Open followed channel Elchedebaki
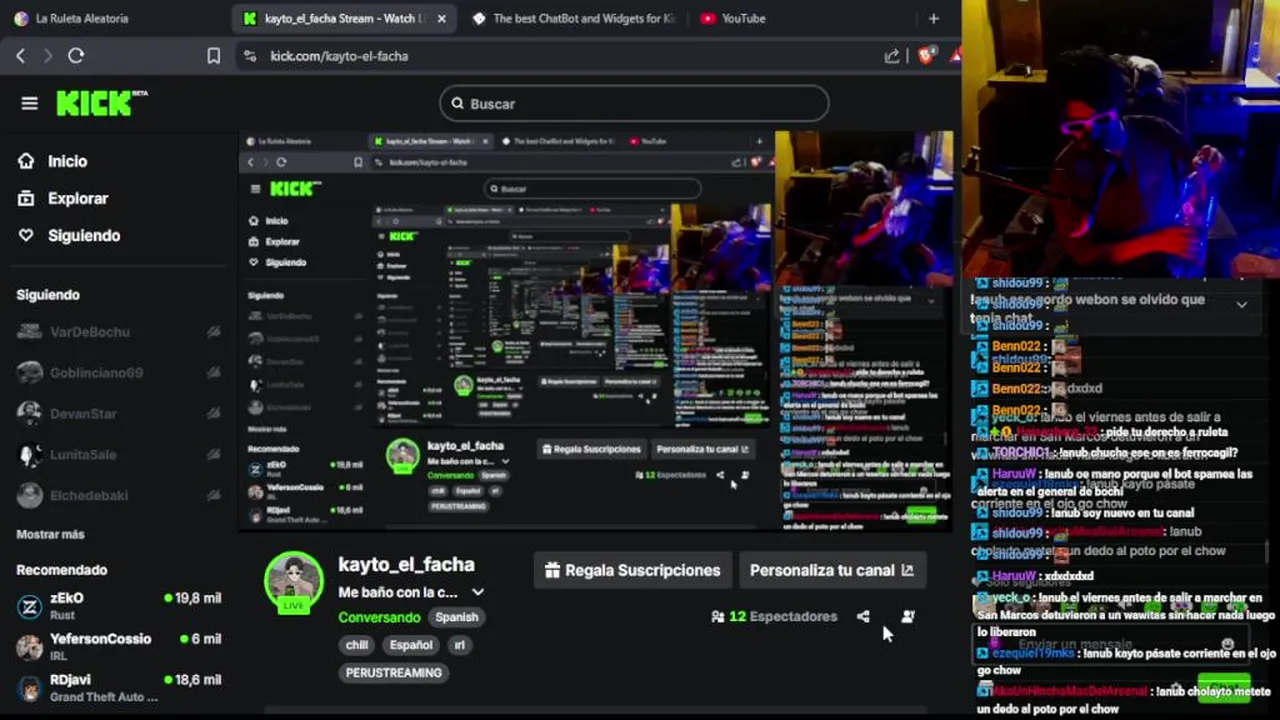 [89, 495]
